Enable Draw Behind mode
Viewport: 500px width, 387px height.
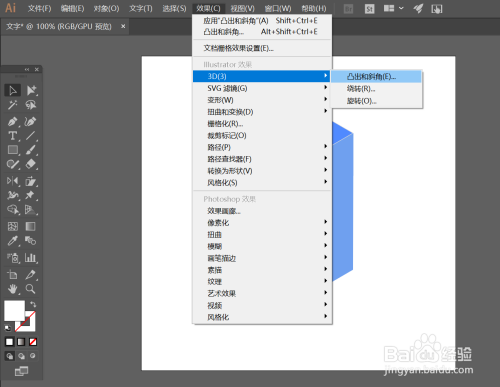(21, 356)
